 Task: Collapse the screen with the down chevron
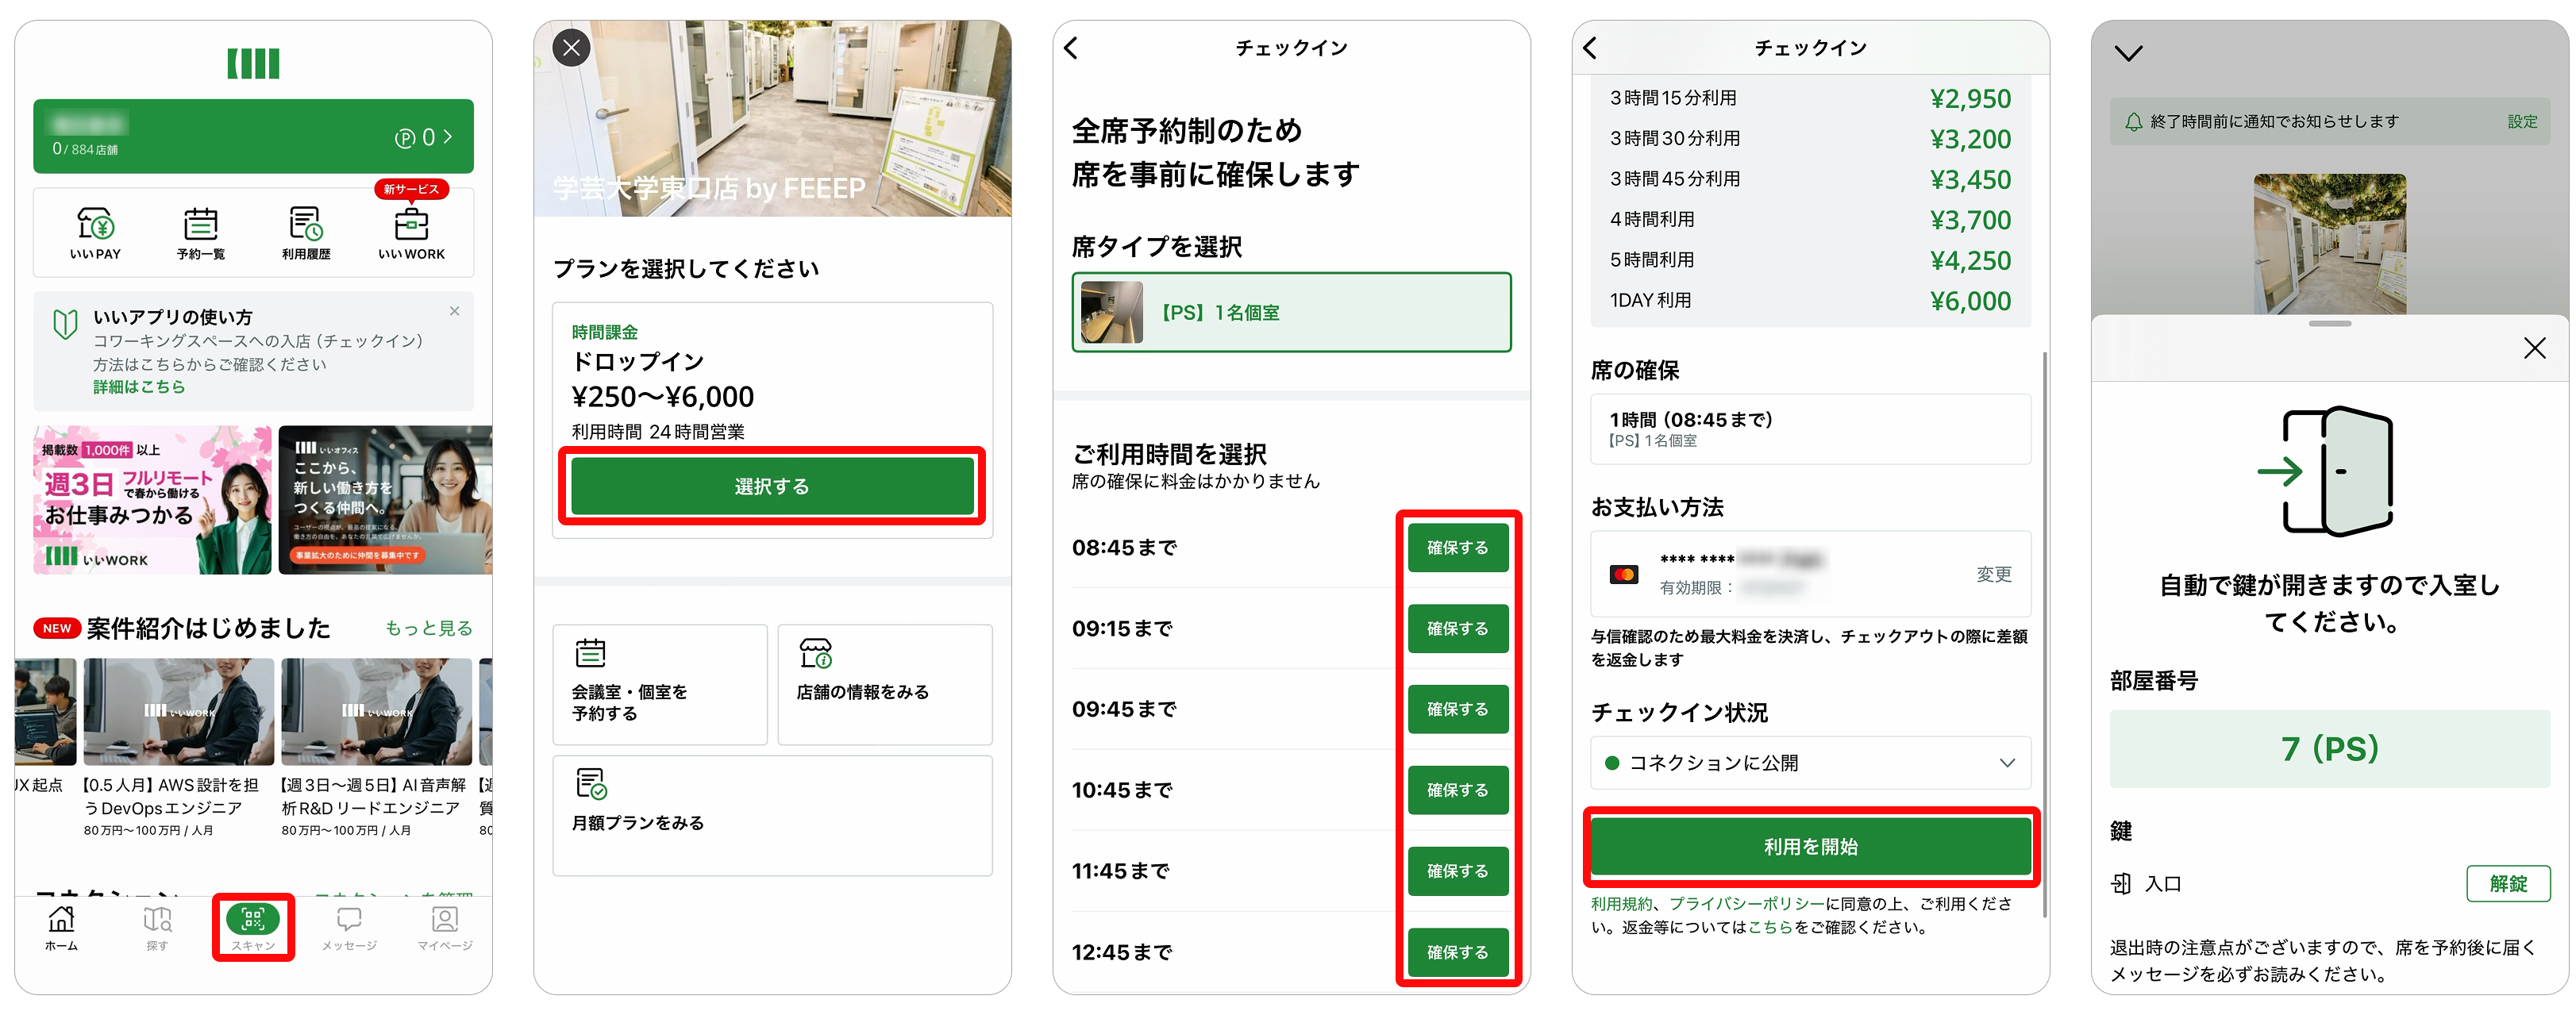[2128, 53]
